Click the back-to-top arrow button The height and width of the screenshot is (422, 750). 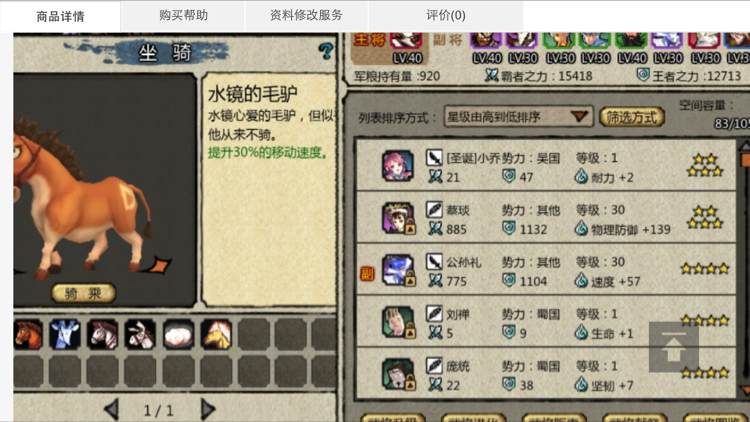(673, 347)
